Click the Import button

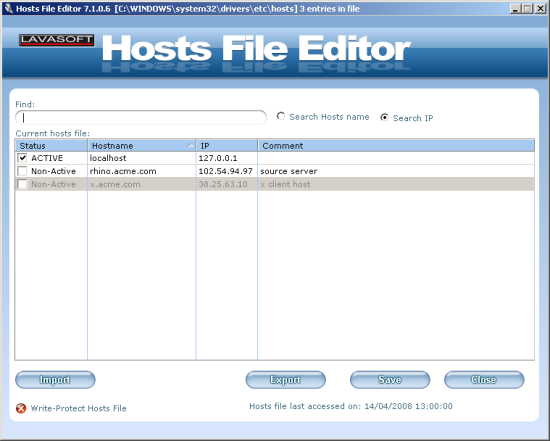(x=55, y=380)
